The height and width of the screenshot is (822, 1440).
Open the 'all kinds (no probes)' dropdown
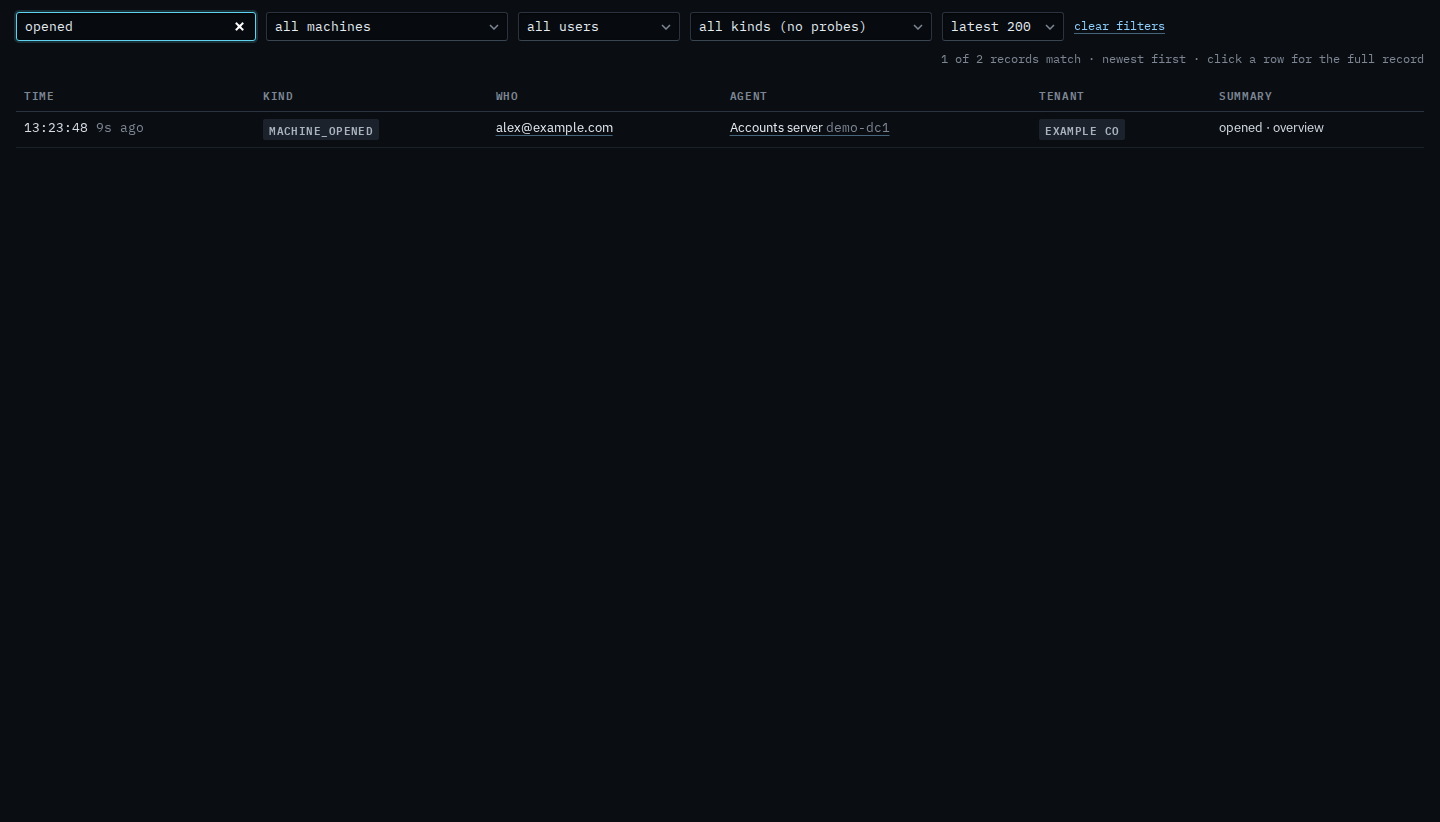point(811,27)
